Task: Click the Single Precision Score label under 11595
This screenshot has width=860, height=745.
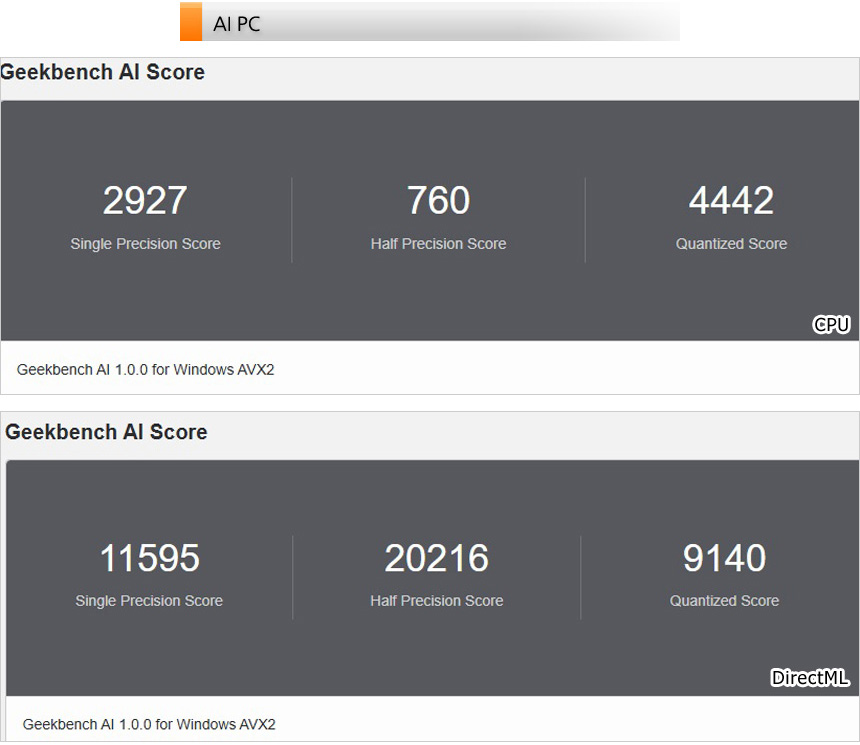Action: coord(149,601)
